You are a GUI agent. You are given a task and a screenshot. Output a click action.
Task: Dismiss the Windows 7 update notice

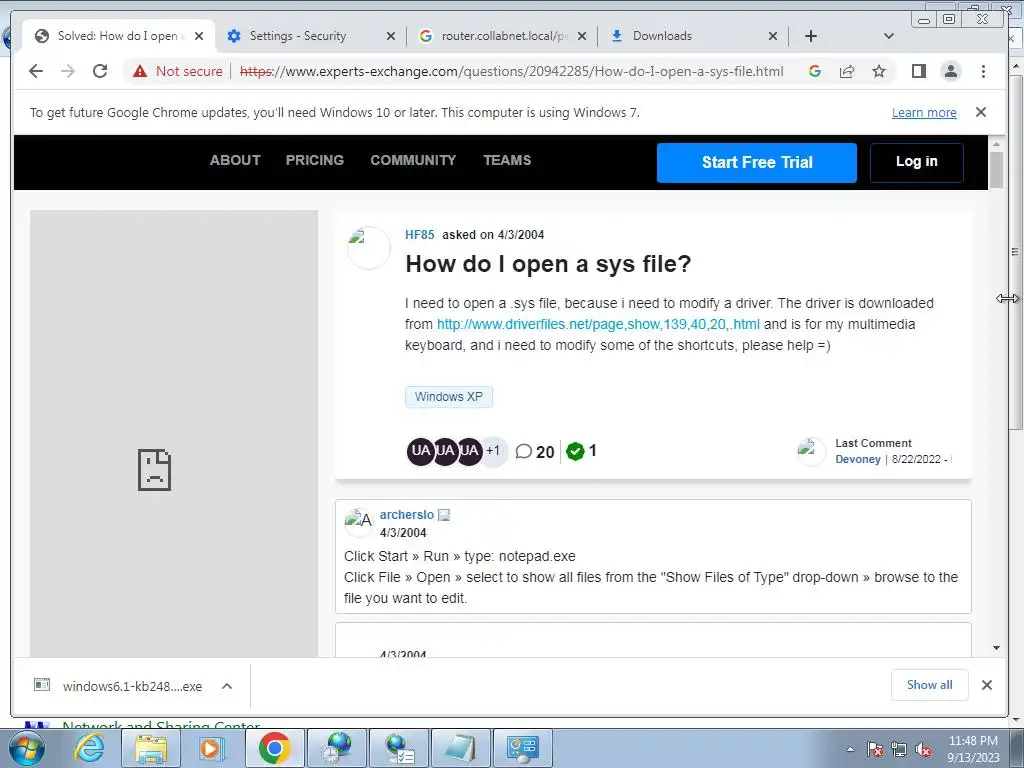point(980,112)
